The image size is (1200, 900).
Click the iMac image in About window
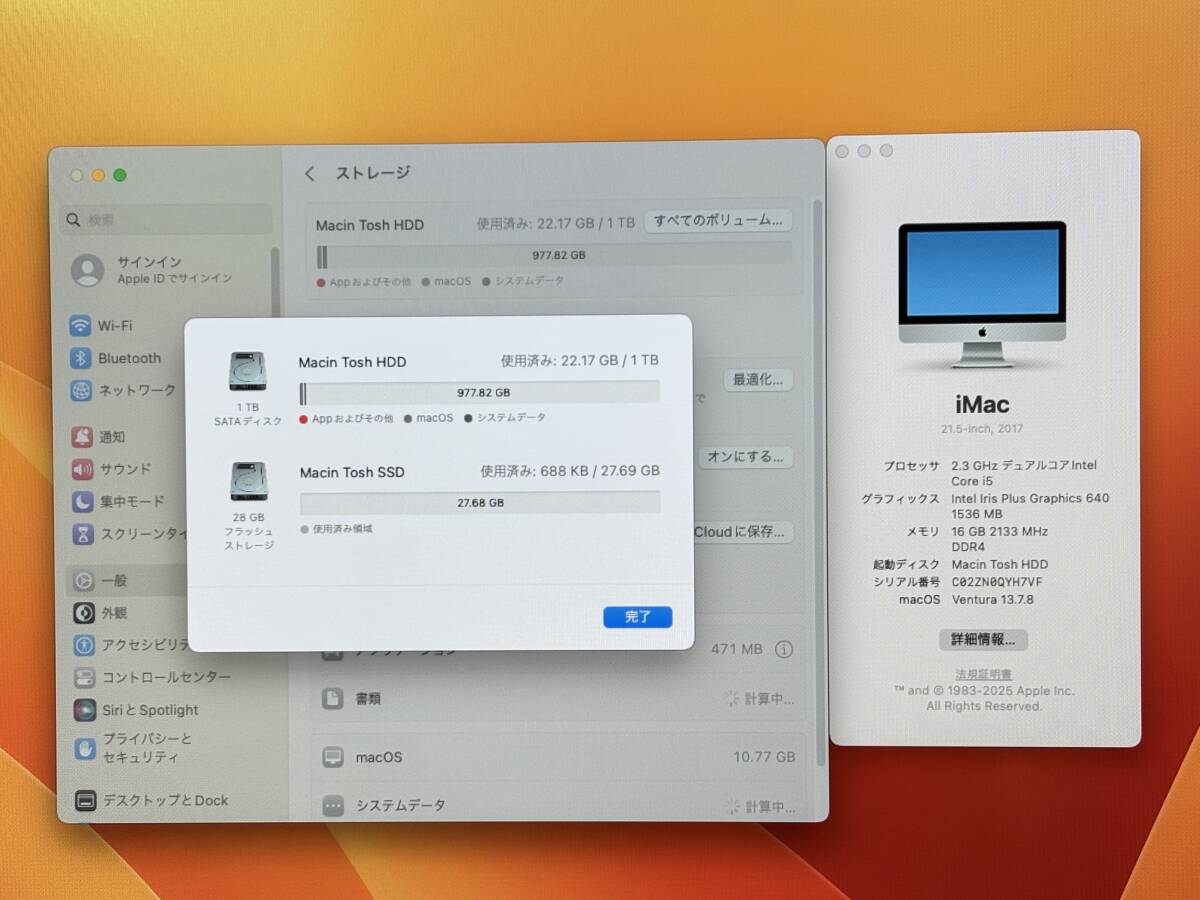[982, 294]
